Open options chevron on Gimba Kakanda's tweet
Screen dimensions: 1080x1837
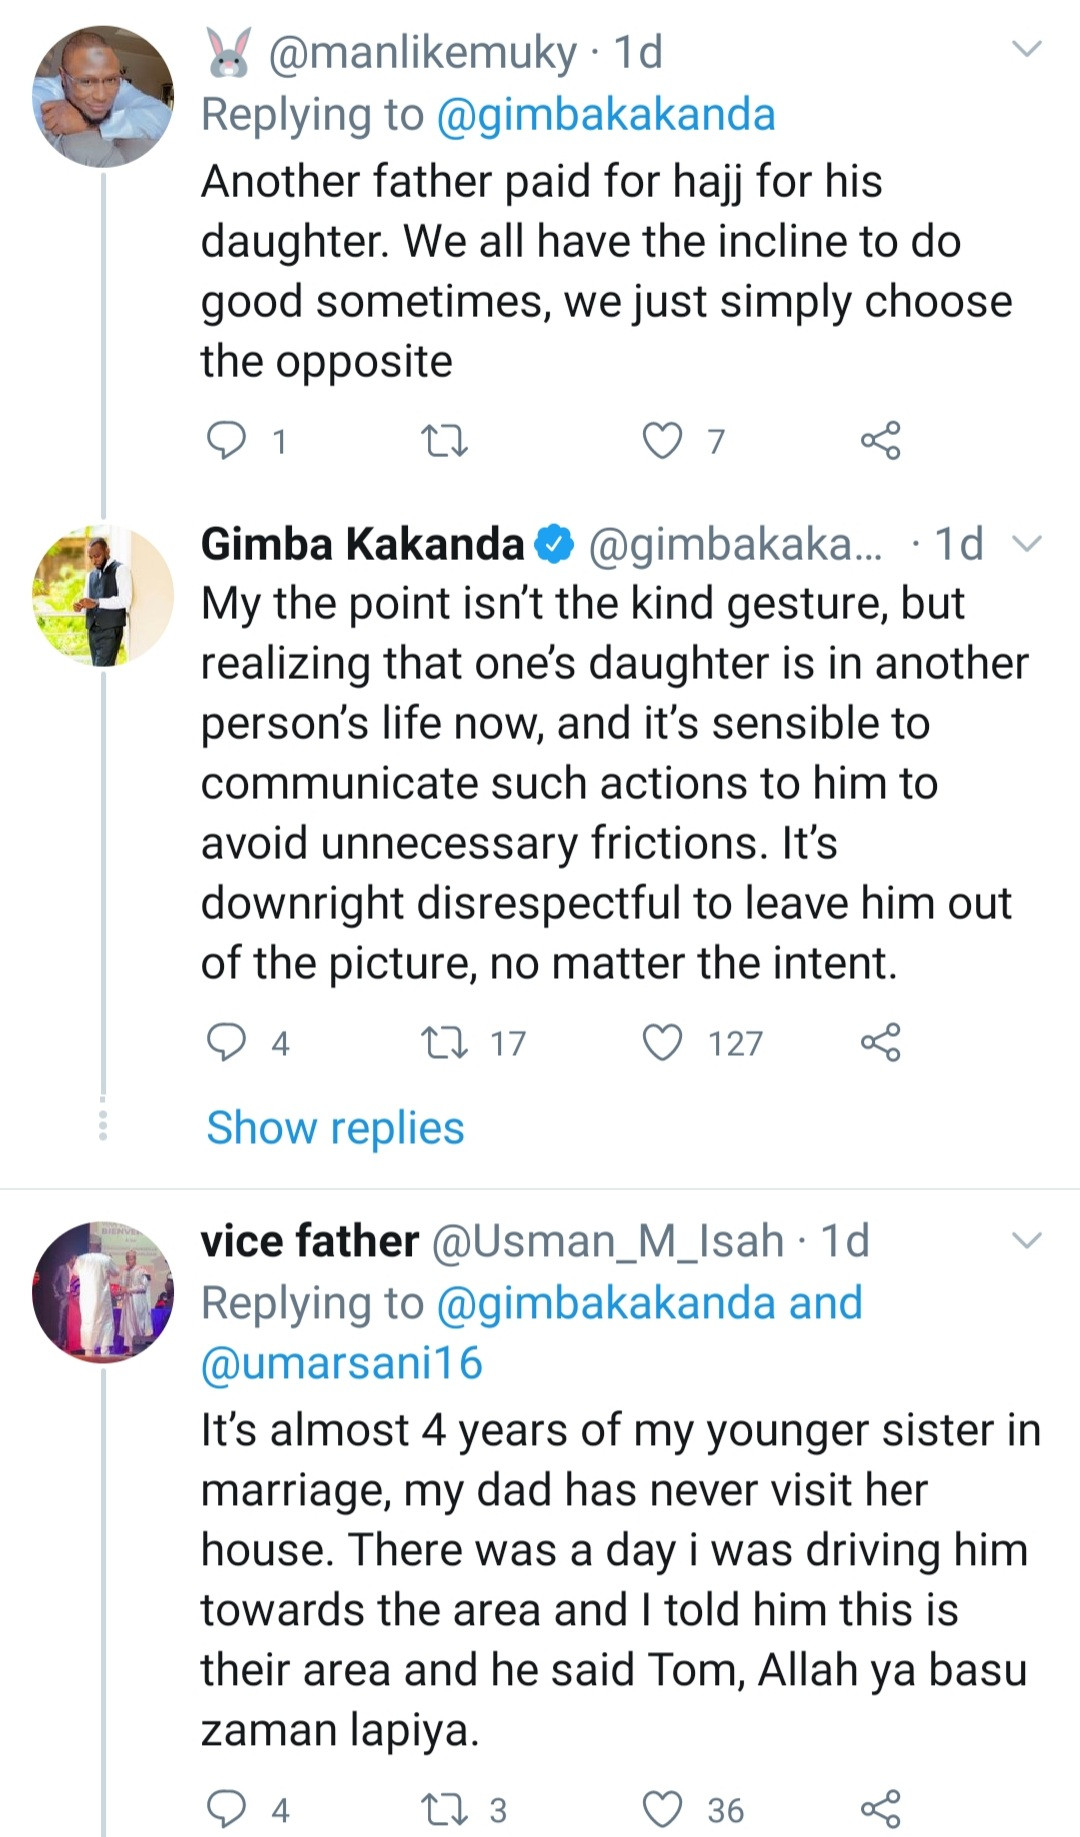pyautogui.click(x=1027, y=543)
